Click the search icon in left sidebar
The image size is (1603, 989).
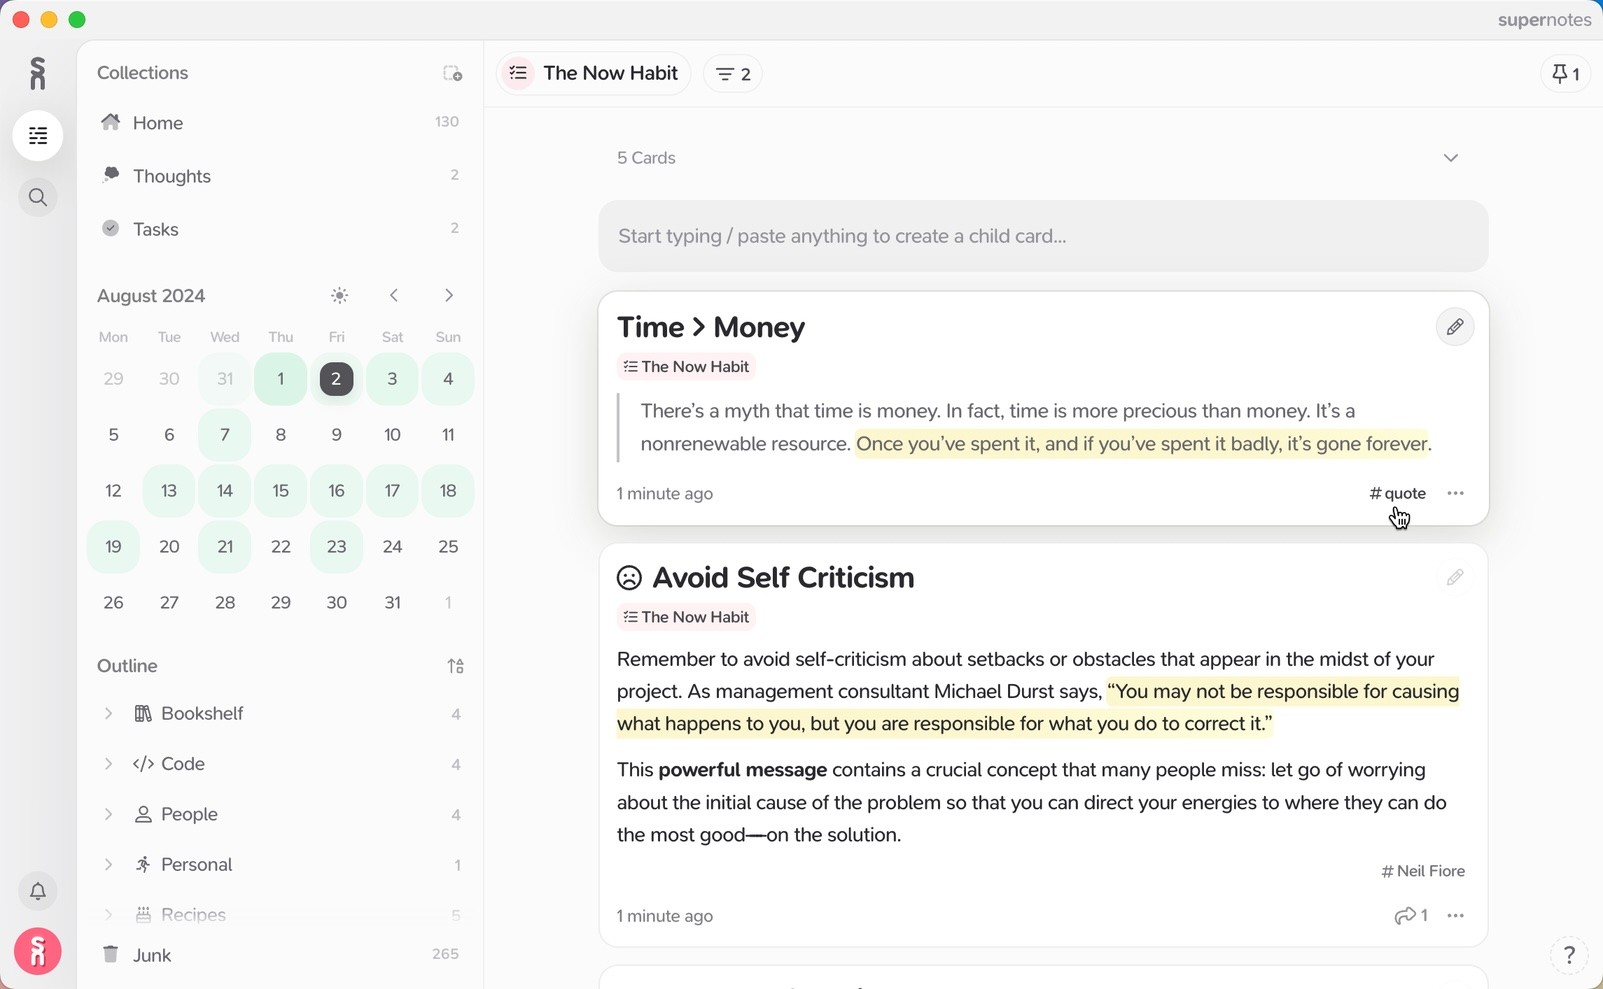[38, 198]
